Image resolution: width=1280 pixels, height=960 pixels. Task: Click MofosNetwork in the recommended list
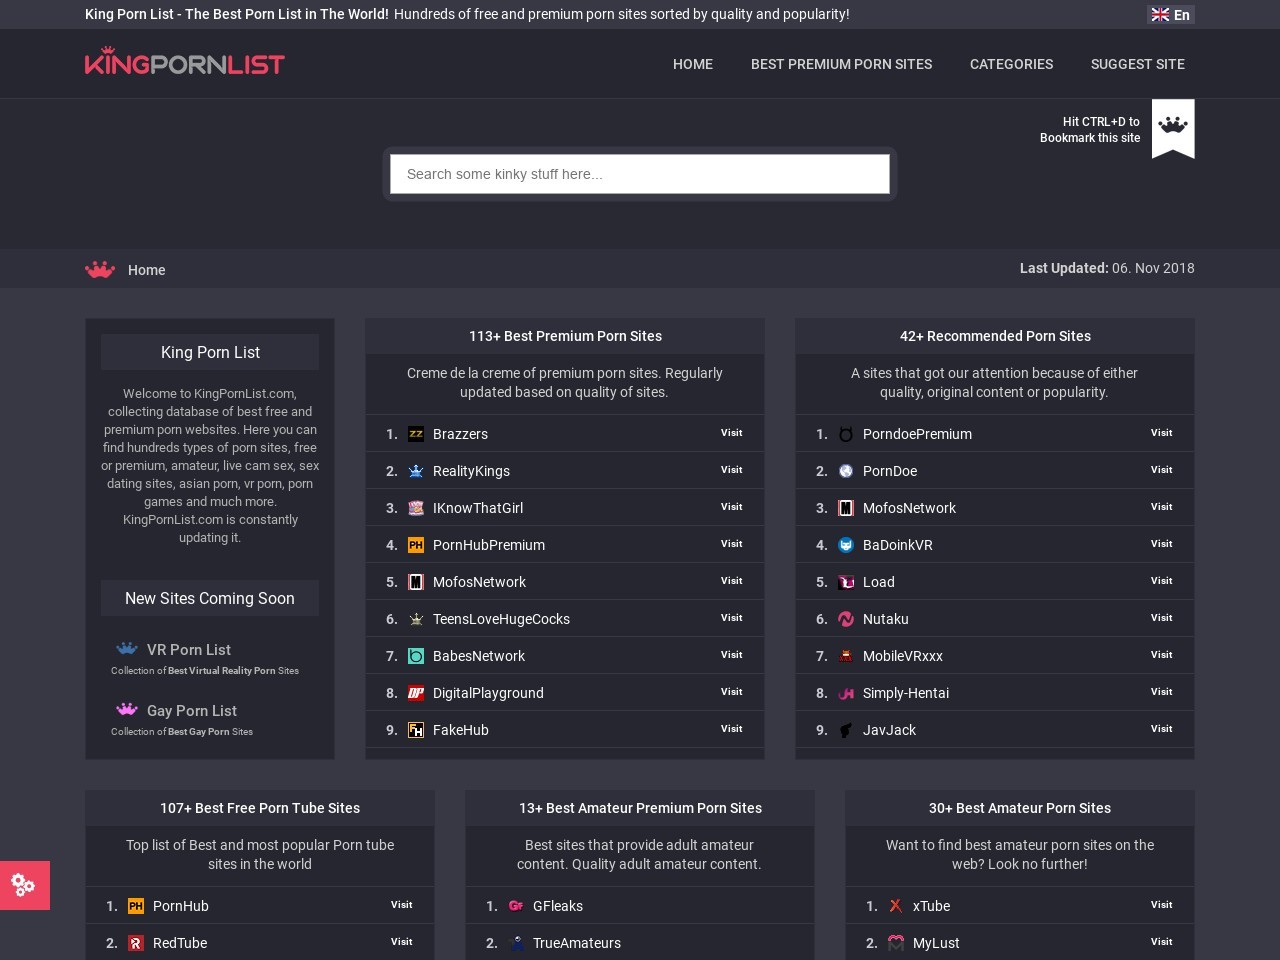pyautogui.click(x=909, y=508)
